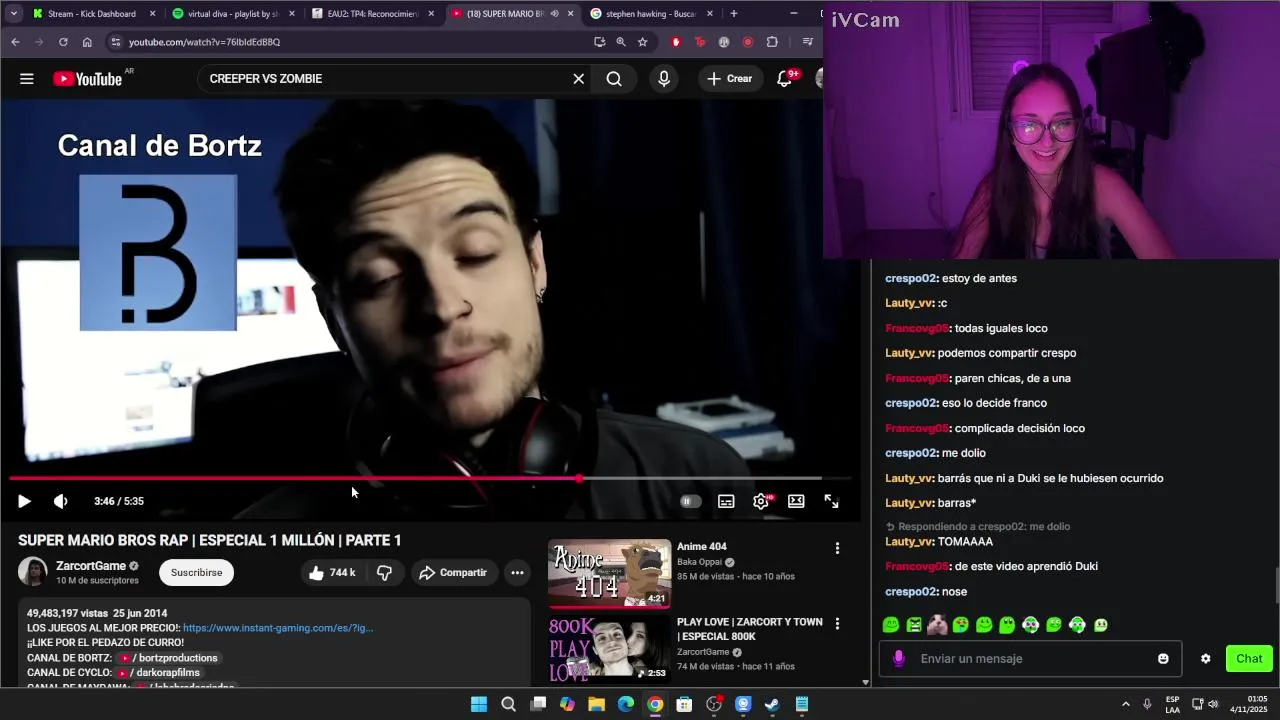Send the cat emote in chat
This screenshot has width=1280, height=720.
point(937,625)
